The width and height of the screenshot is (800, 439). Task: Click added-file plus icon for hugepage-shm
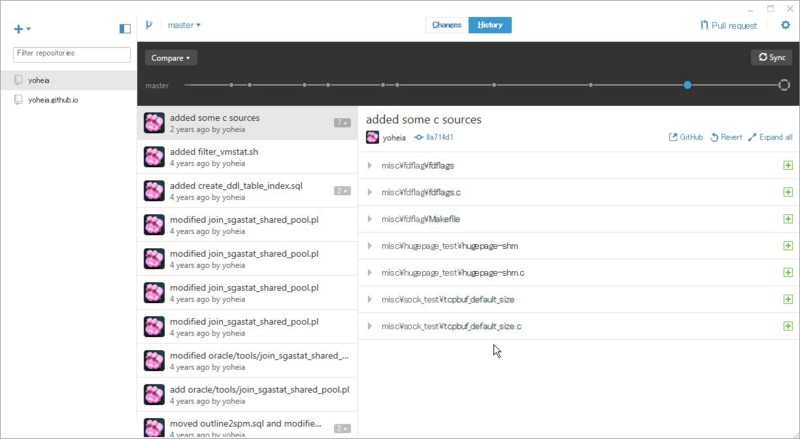click(x=788, y=246)
